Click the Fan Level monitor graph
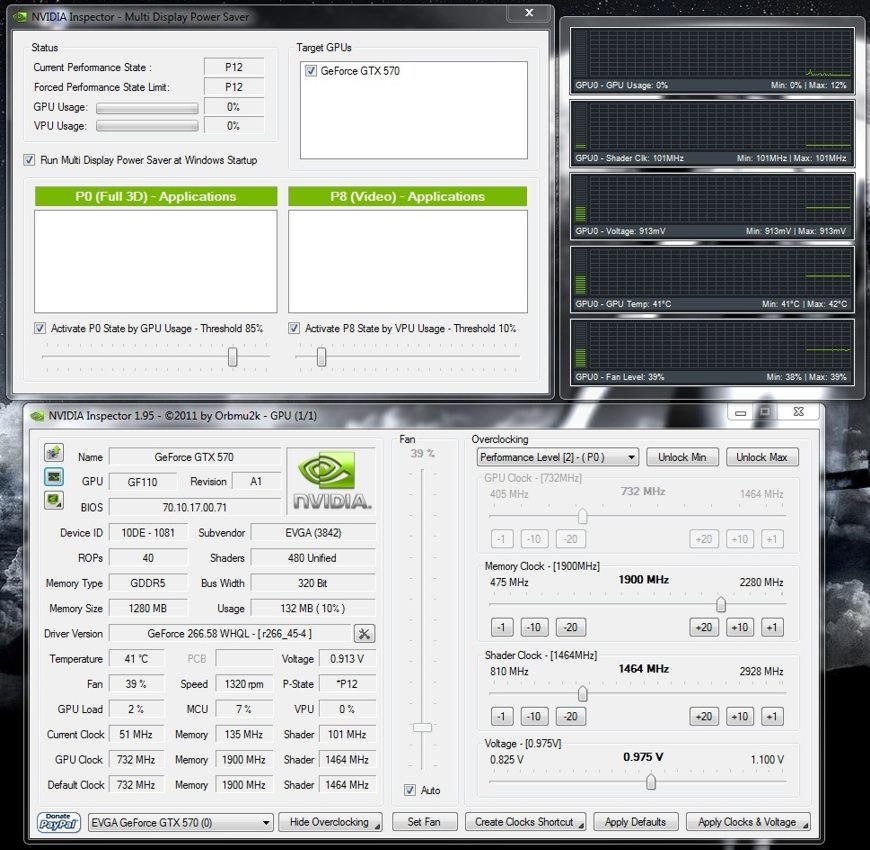 coord(712,352)
